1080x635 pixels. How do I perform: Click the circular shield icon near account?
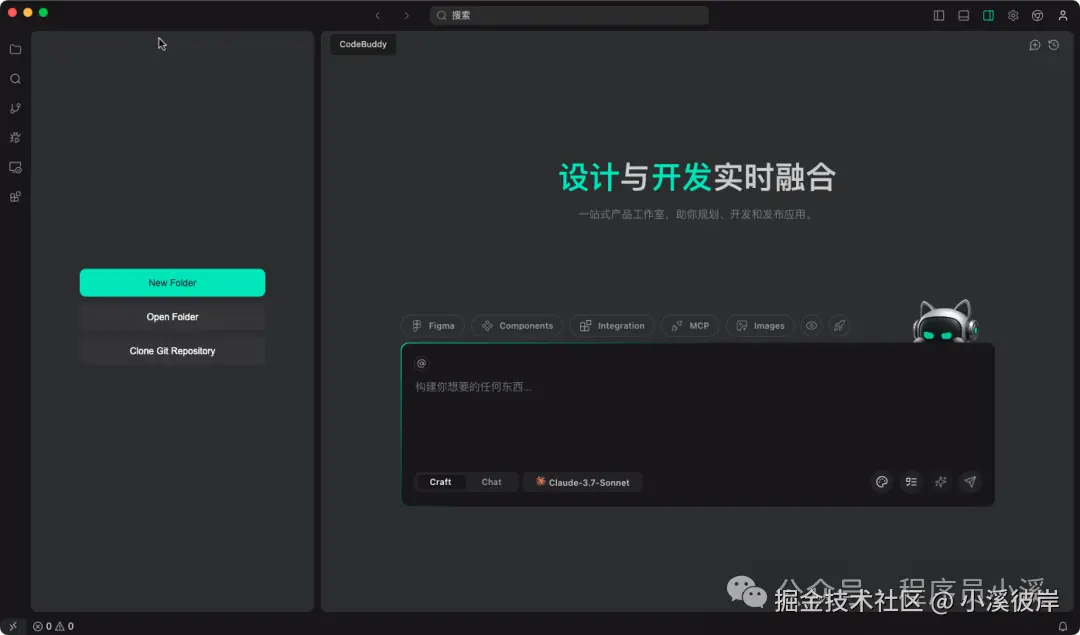click(x=1037, y=15)
